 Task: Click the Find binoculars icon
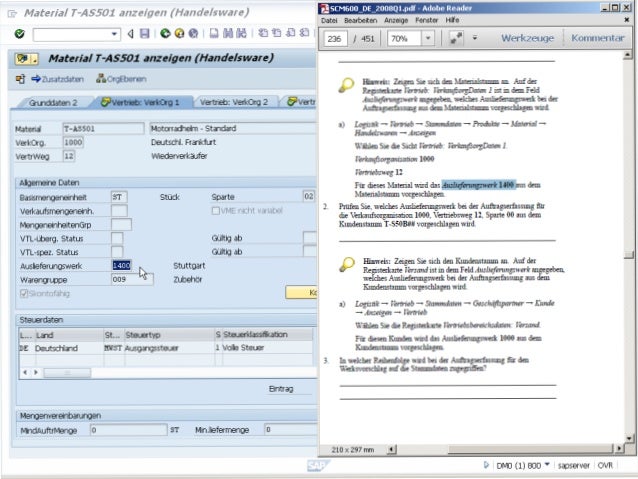point(228,34)
